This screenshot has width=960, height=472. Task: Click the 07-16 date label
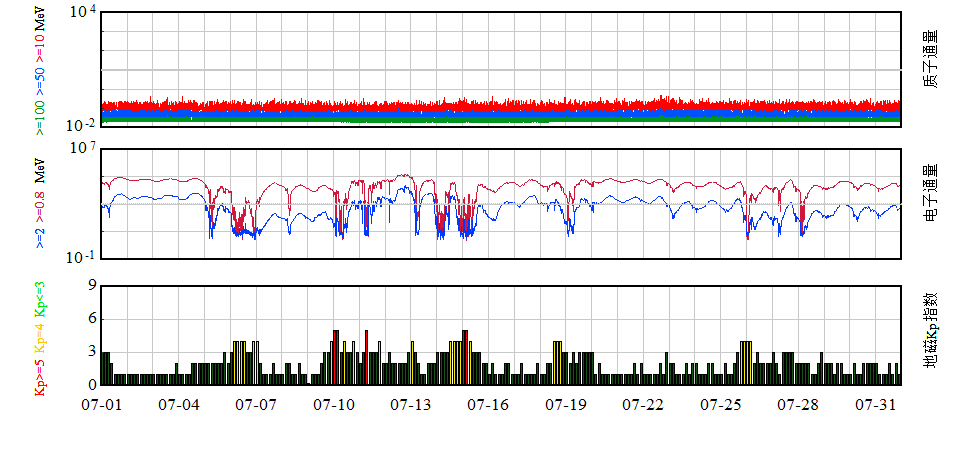pos(488,405)
